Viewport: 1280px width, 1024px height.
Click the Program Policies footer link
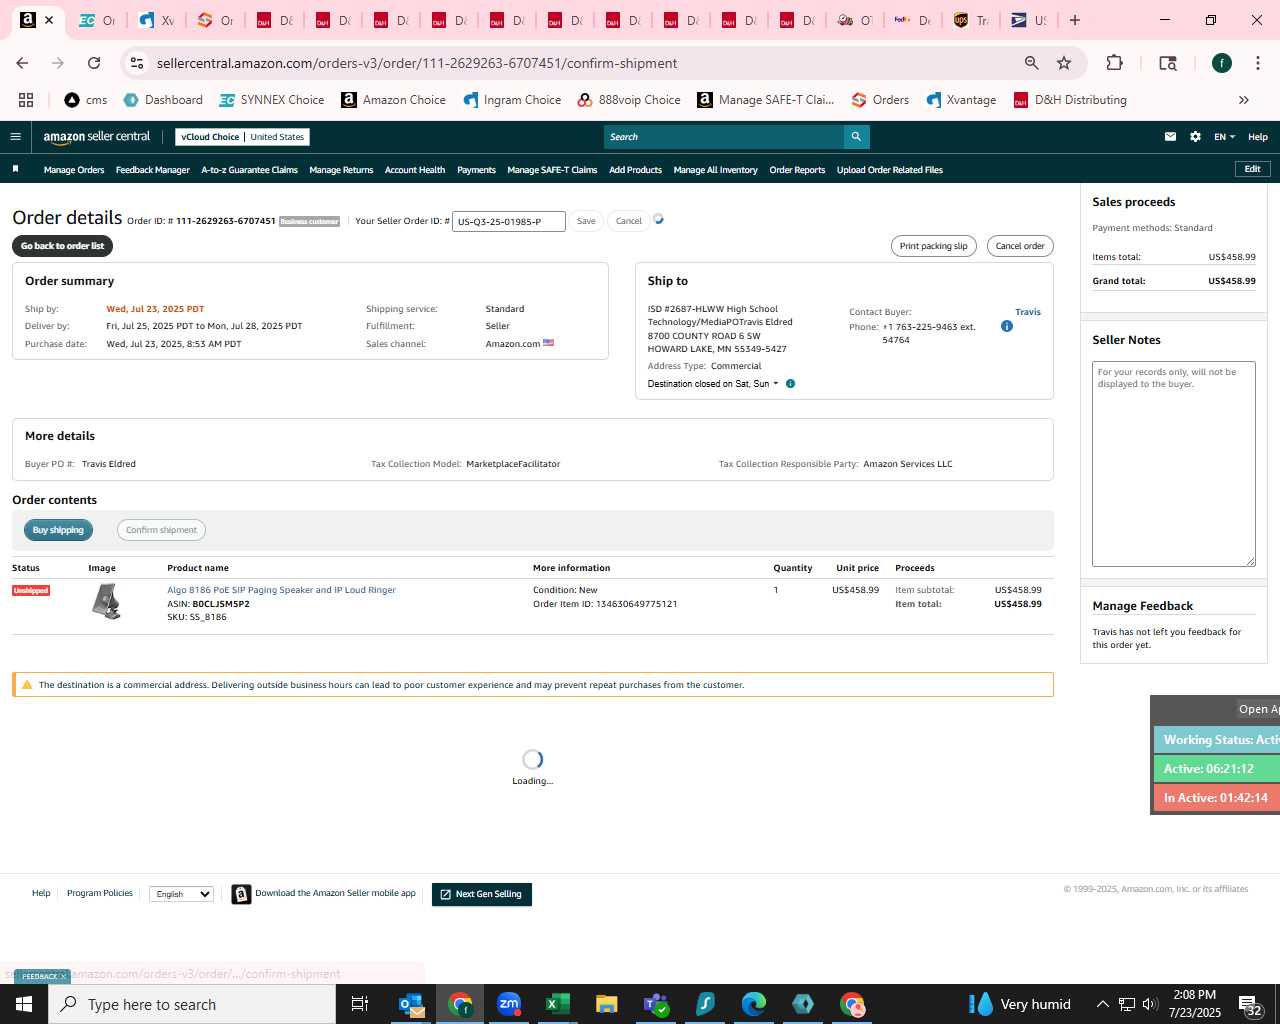click(100, 893)
